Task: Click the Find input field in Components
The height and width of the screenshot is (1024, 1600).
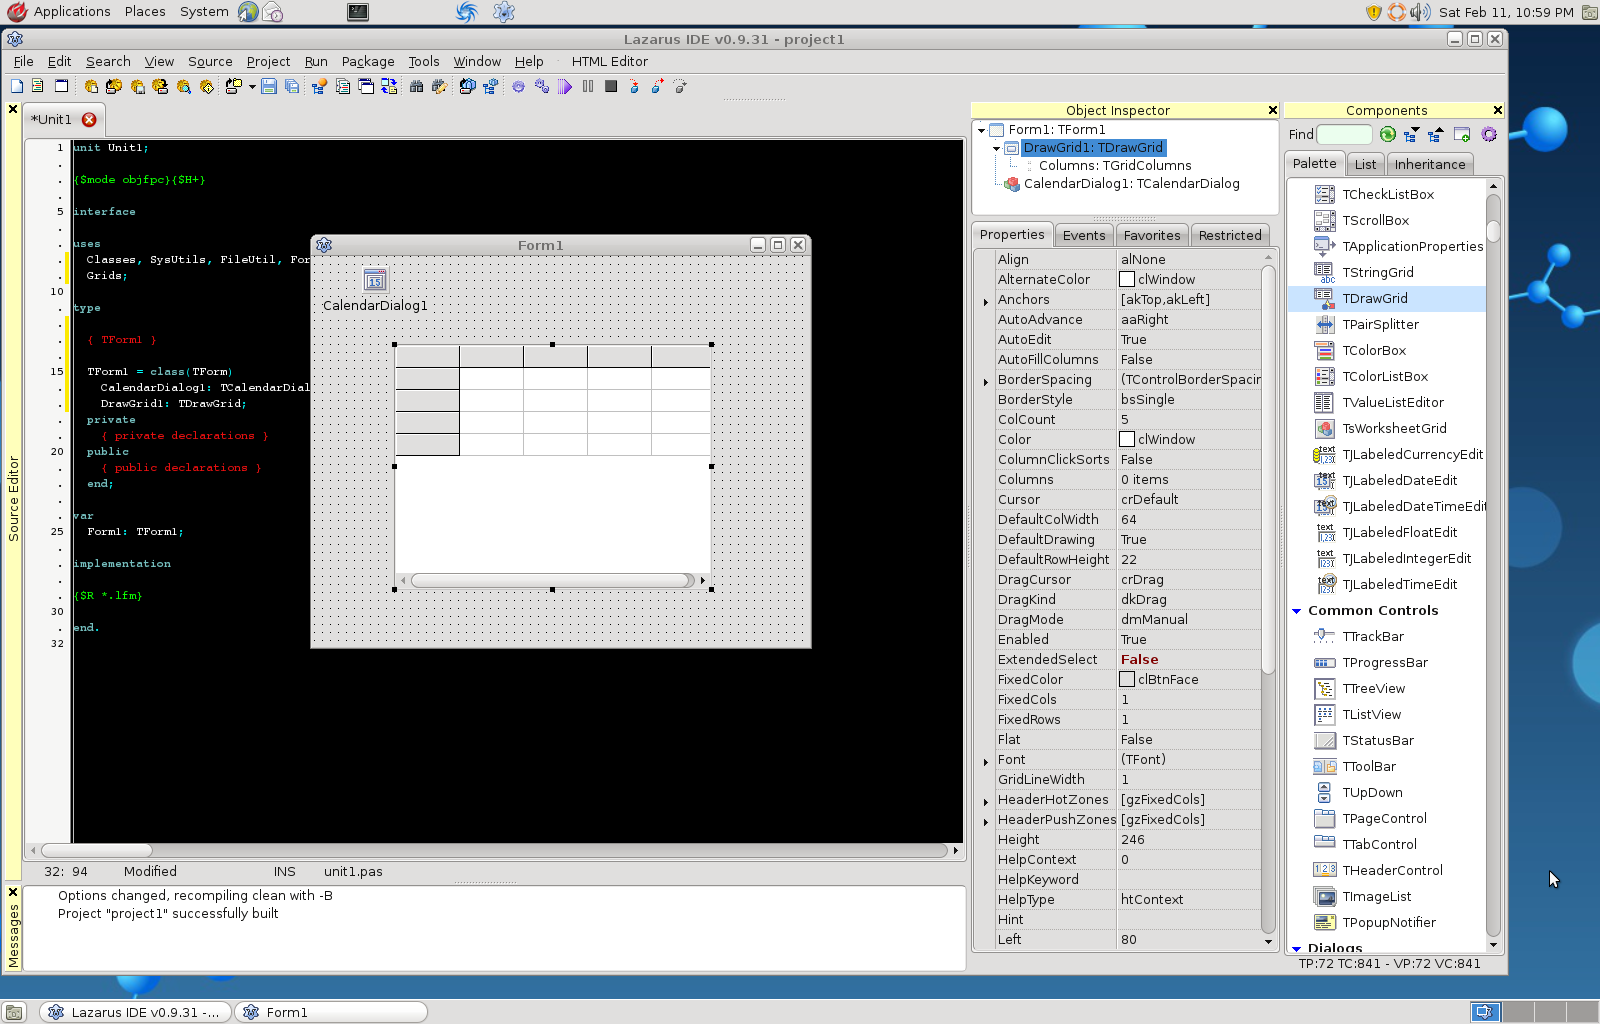Action: point(1344,134)
